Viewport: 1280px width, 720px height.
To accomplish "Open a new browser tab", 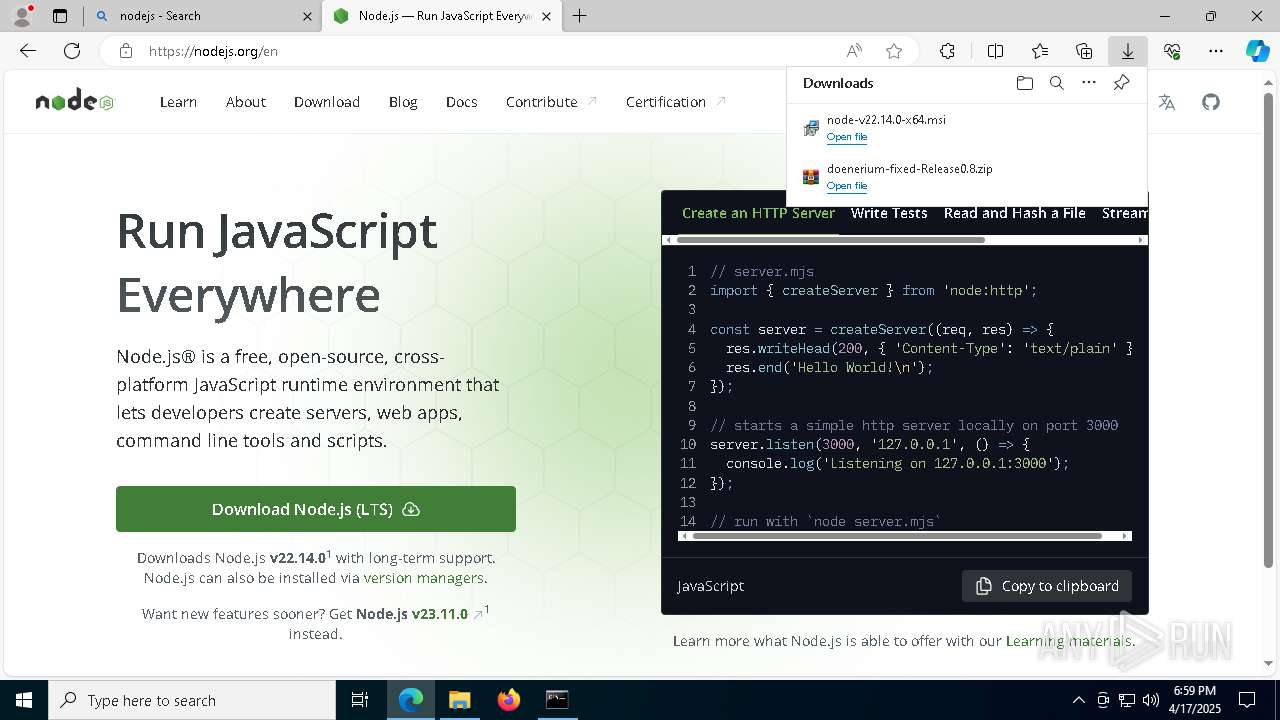I will click(x=580, y=16).
